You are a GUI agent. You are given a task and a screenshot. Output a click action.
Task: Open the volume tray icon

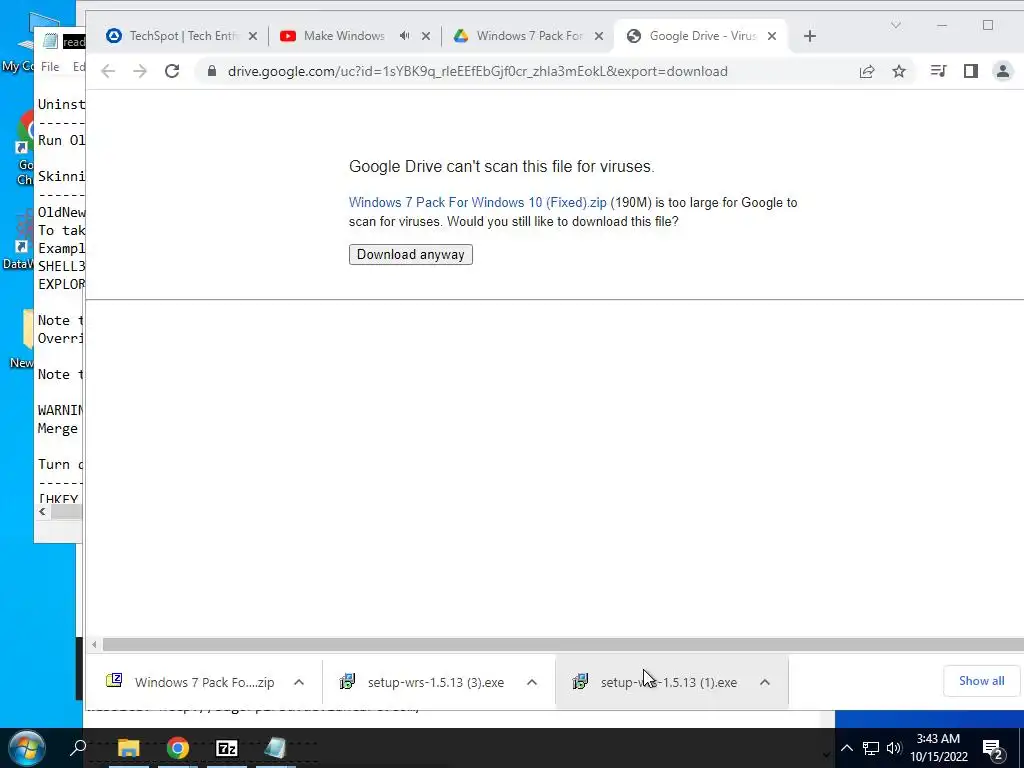pos(893,748)
